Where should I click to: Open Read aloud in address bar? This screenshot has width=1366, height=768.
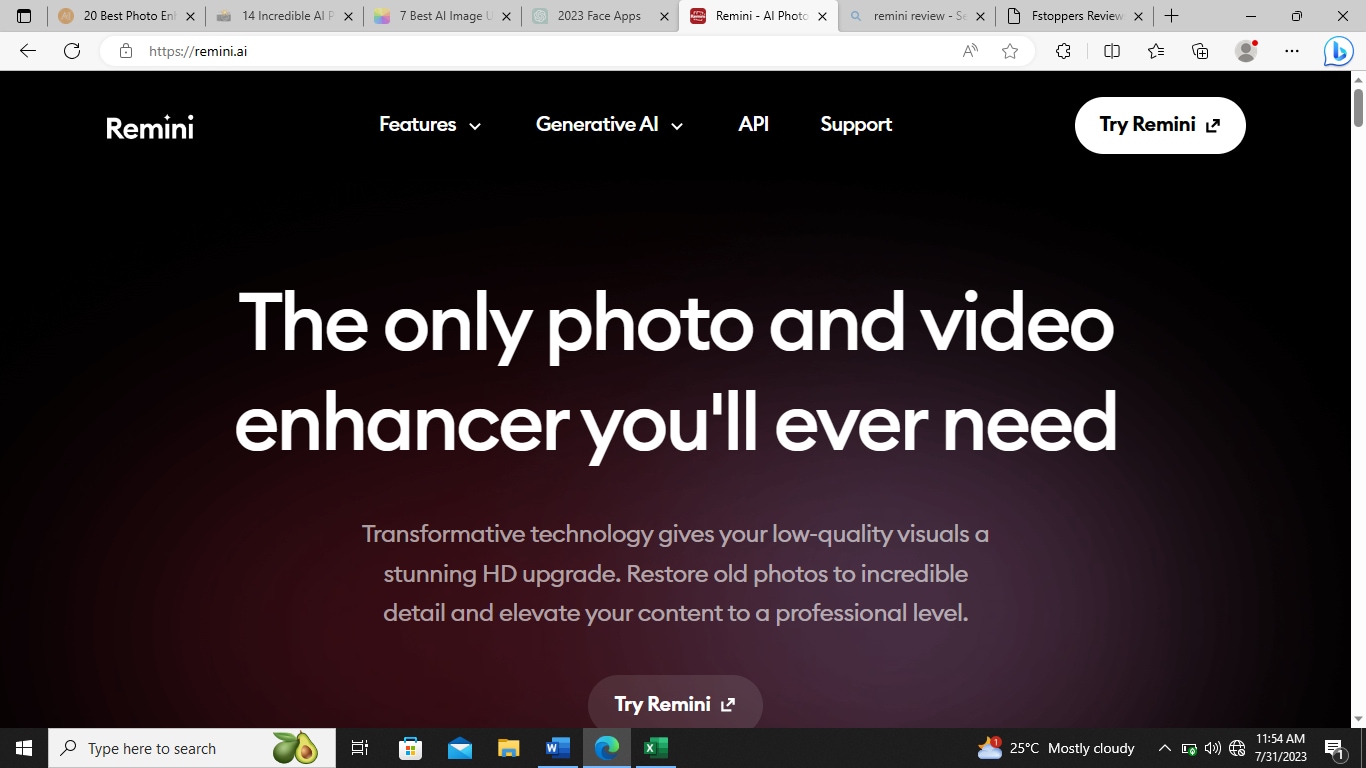click(x=970, y=51)
